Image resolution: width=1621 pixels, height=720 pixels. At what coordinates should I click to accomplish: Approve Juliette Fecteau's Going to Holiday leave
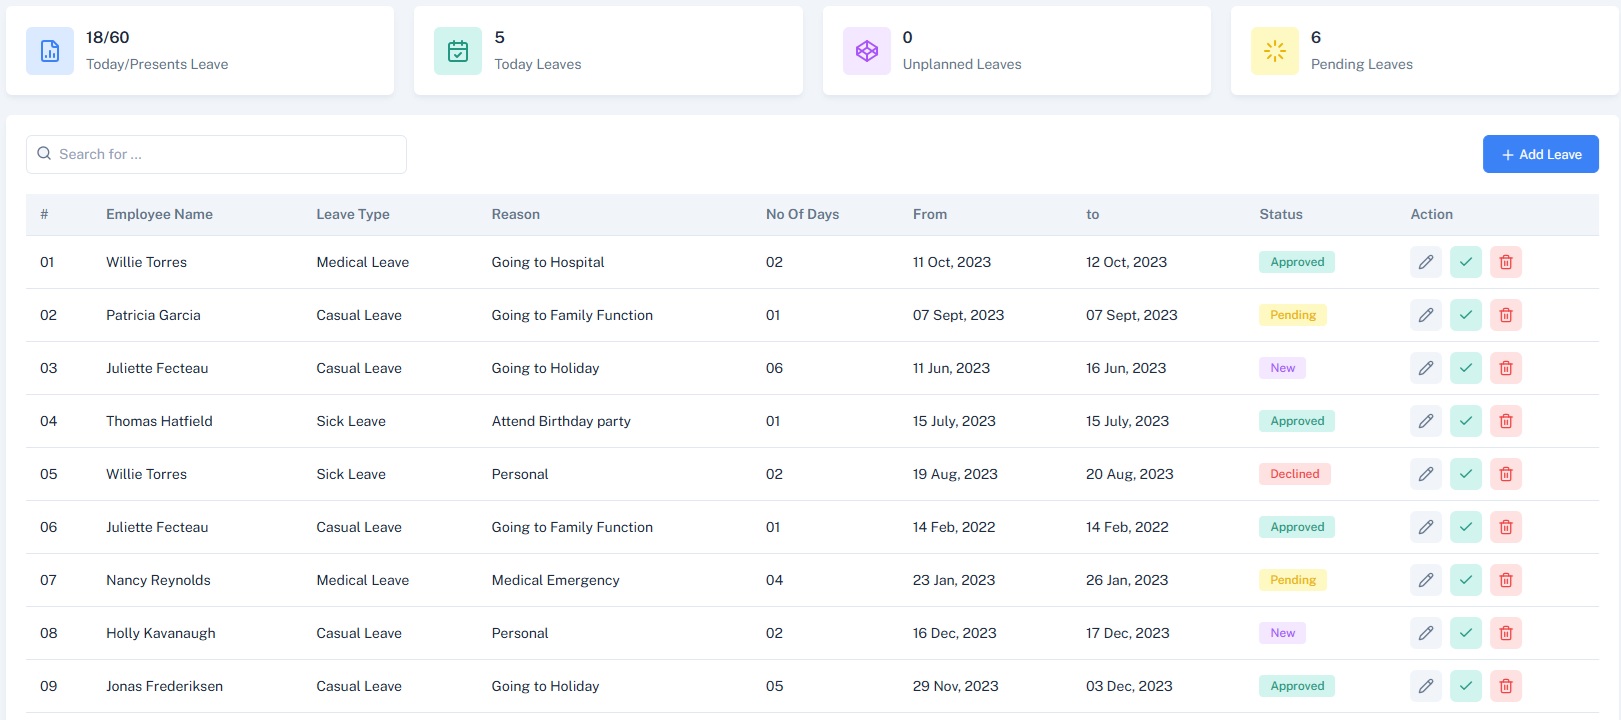point(1465,368)
